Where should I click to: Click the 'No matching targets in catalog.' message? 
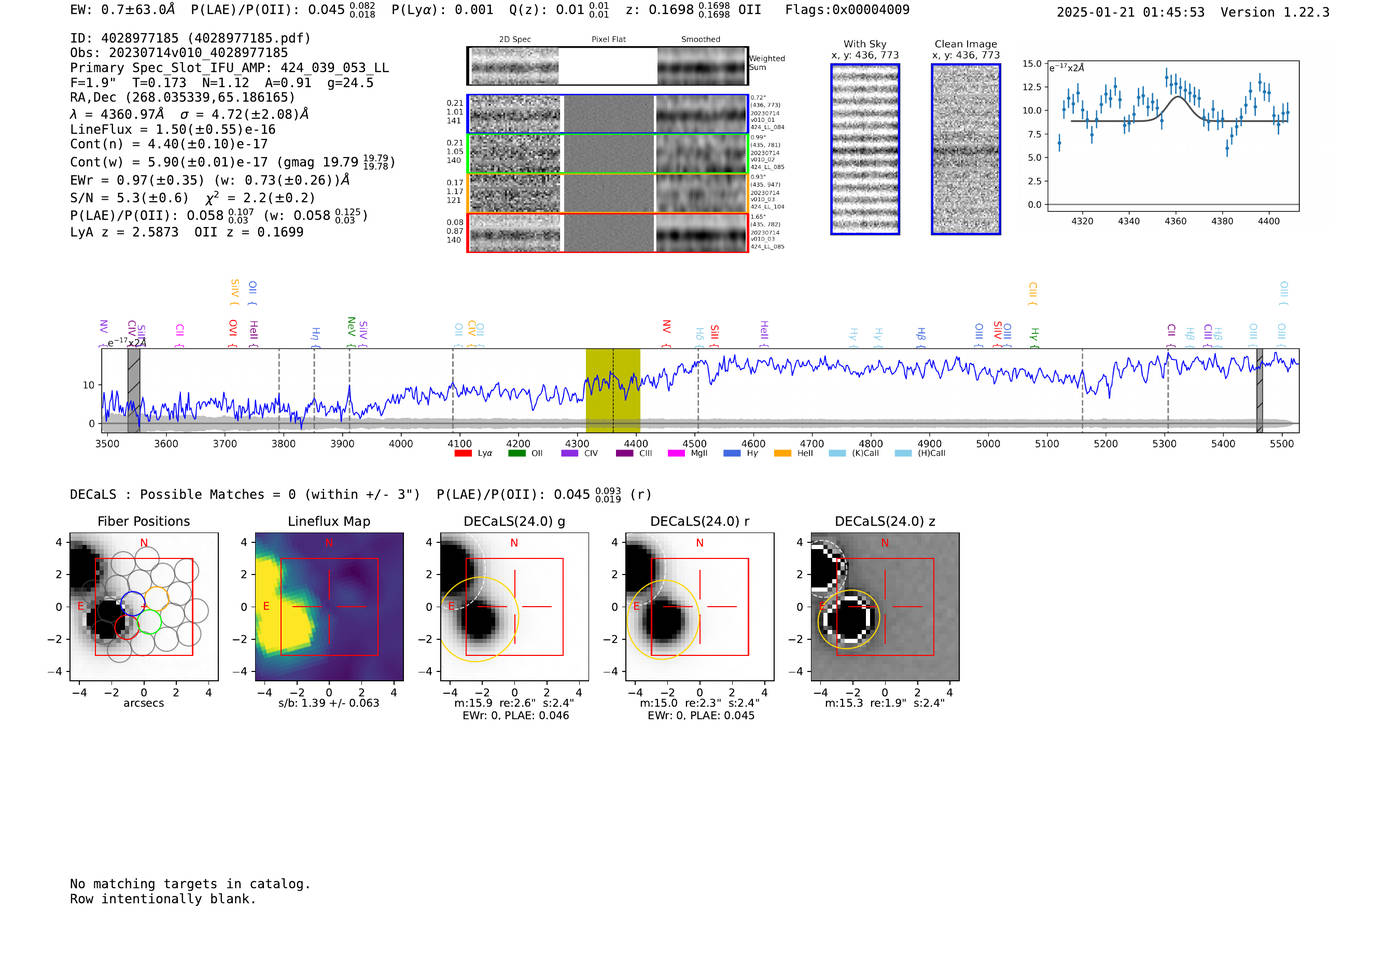190,884
